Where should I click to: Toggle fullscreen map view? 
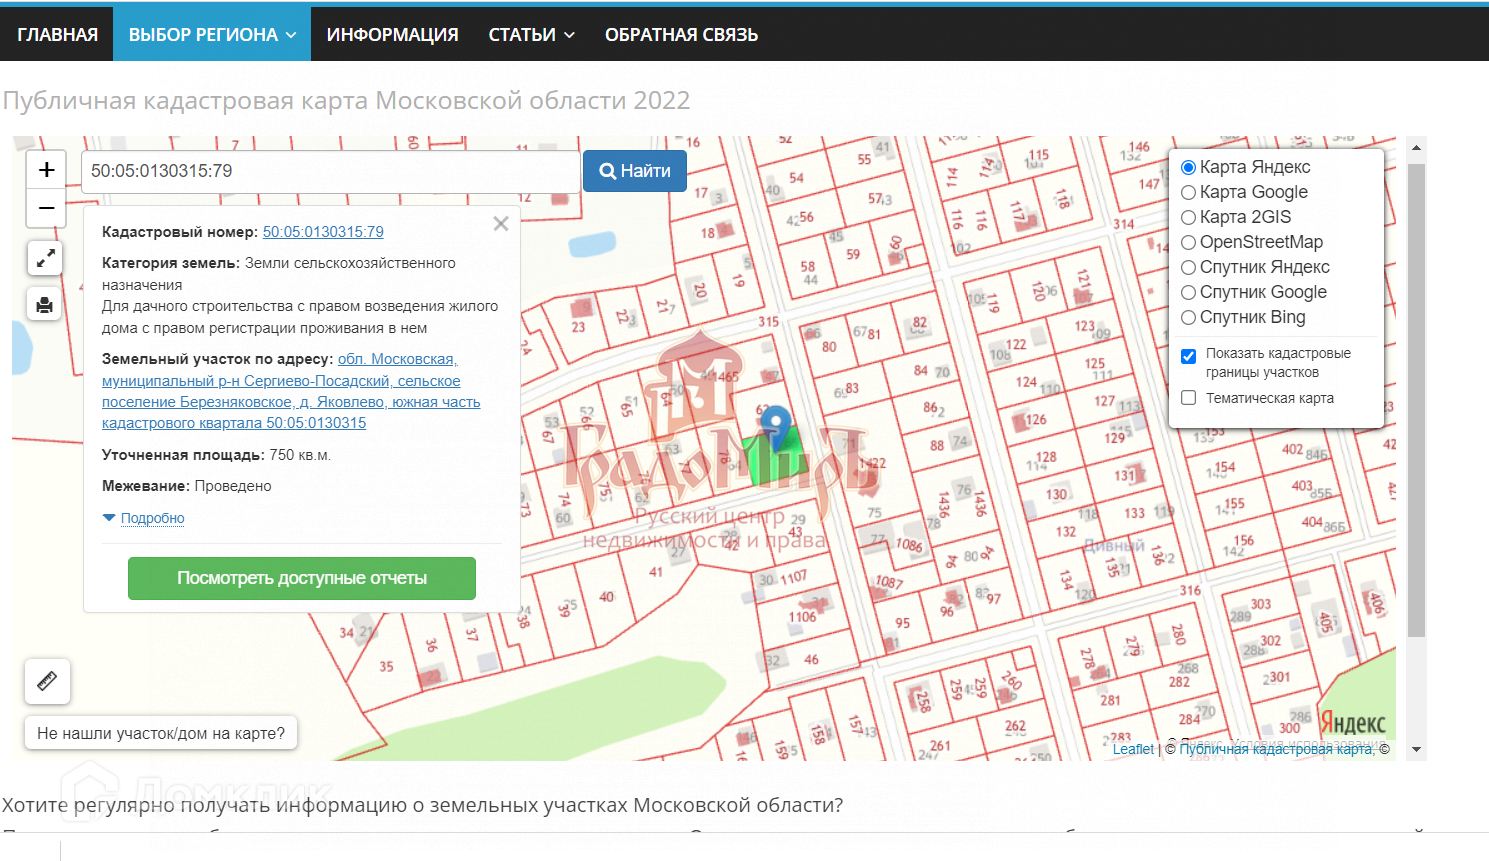45,258
